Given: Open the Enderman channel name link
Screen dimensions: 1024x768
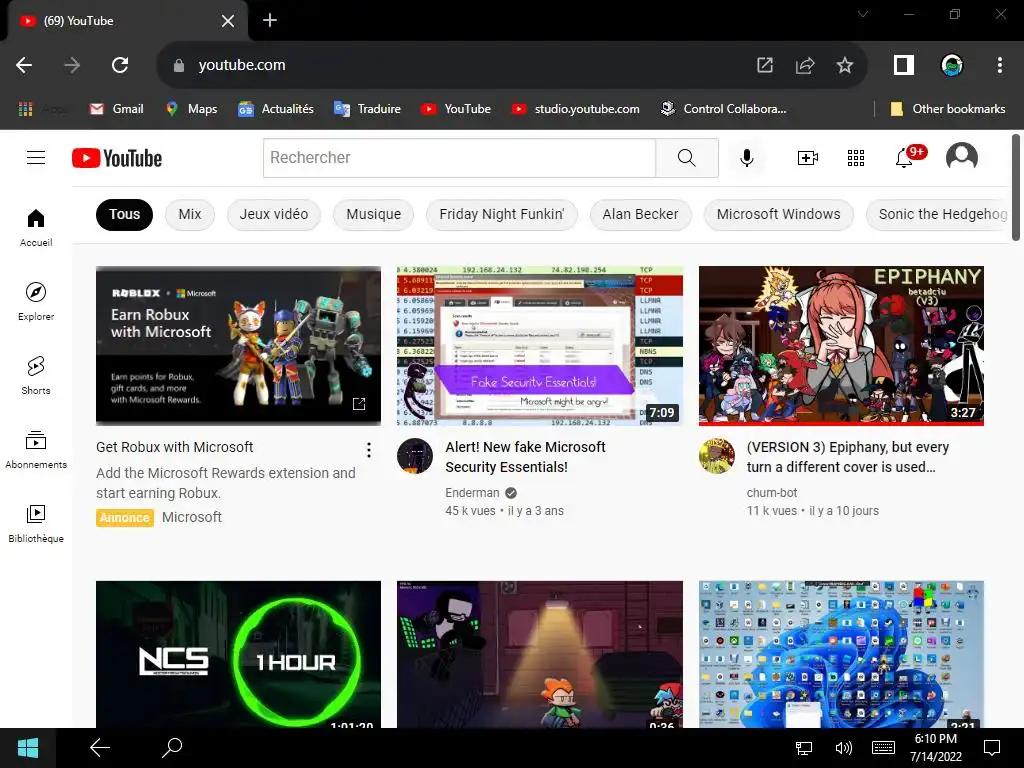Looking at the screenshot, I should tap(472, 492).
